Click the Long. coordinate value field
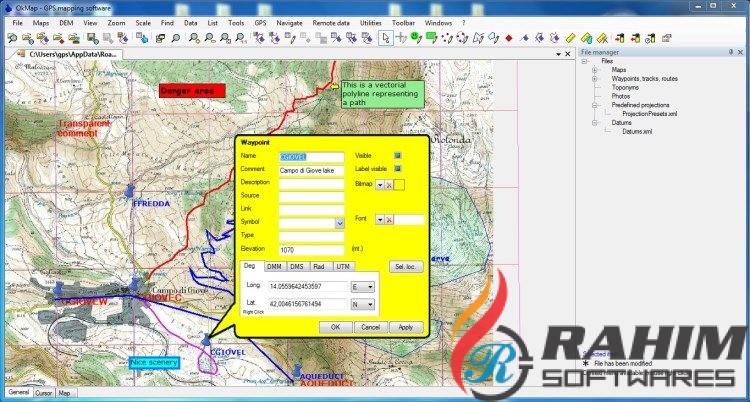The image size is (750, 402). (309, 286)
